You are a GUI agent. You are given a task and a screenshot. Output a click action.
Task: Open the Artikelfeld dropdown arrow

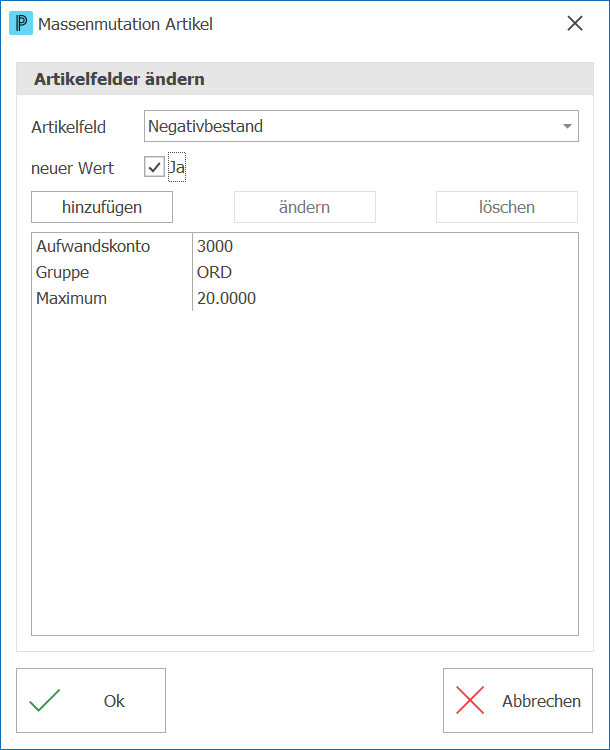coord(567,126)
